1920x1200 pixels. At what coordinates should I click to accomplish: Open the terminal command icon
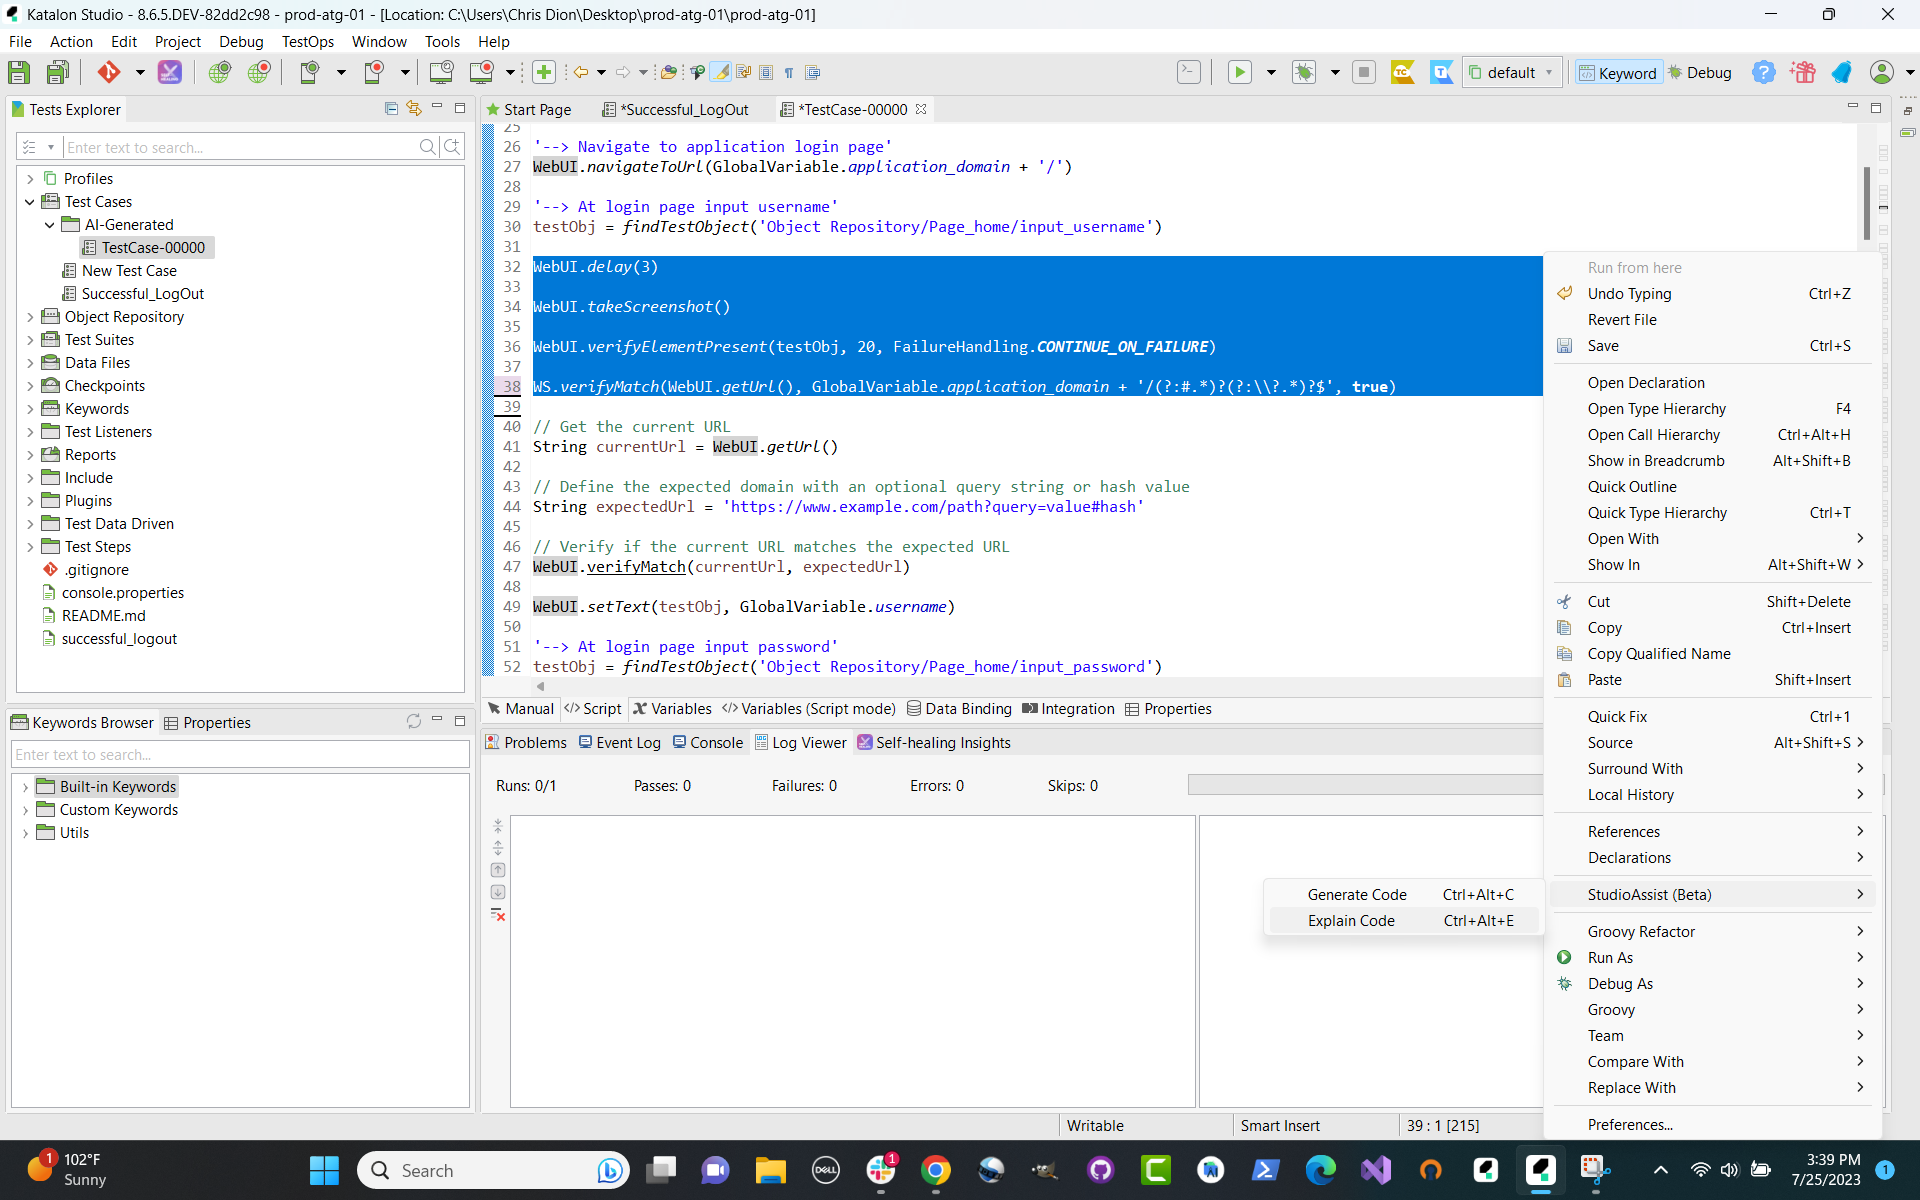click(1189, 72)
